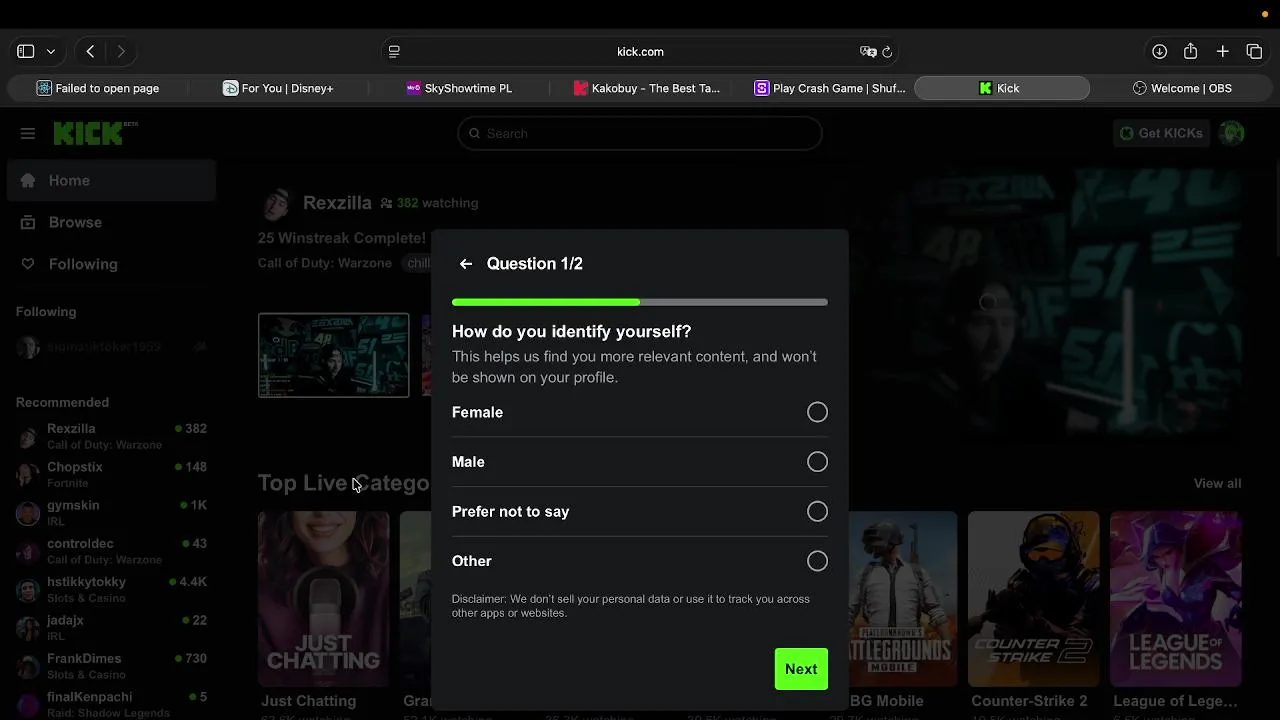
Task: Show Safari downloads
Action: tap(1159, 51)
